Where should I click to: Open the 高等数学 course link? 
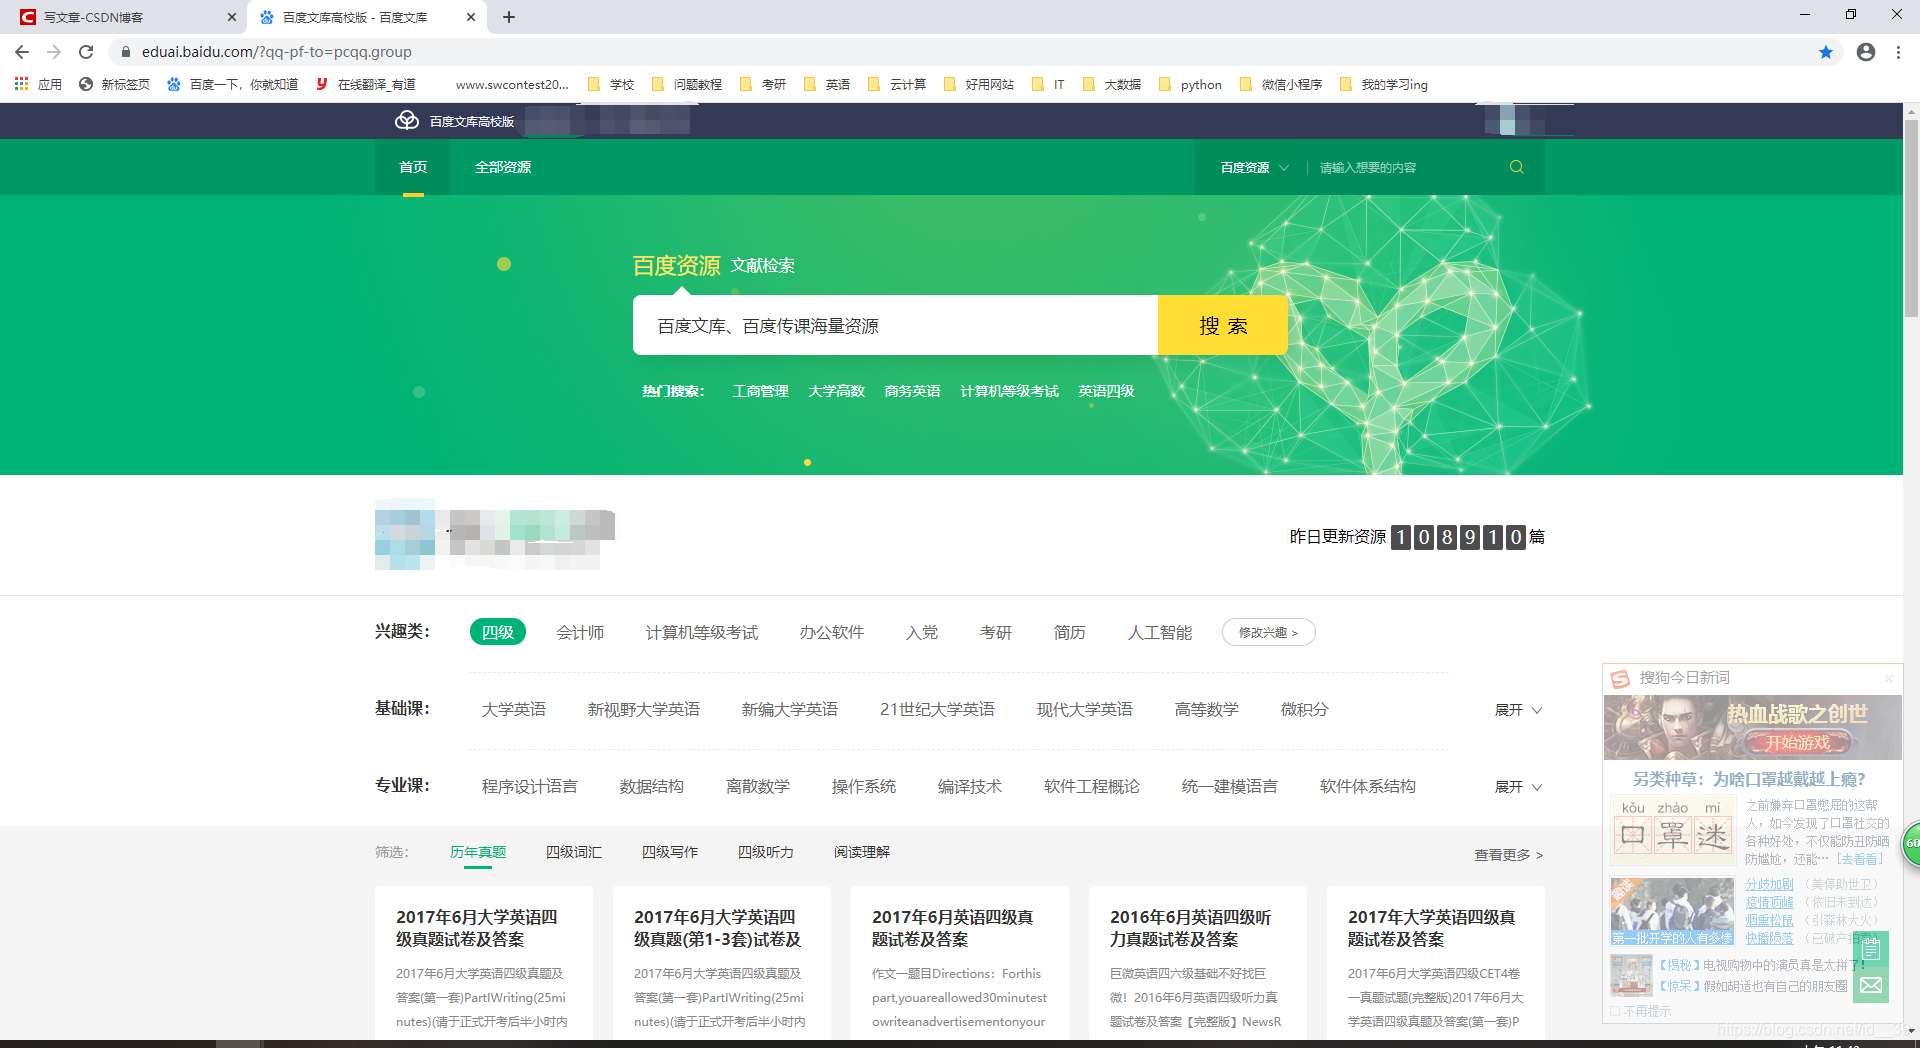tap(1207, 709)
